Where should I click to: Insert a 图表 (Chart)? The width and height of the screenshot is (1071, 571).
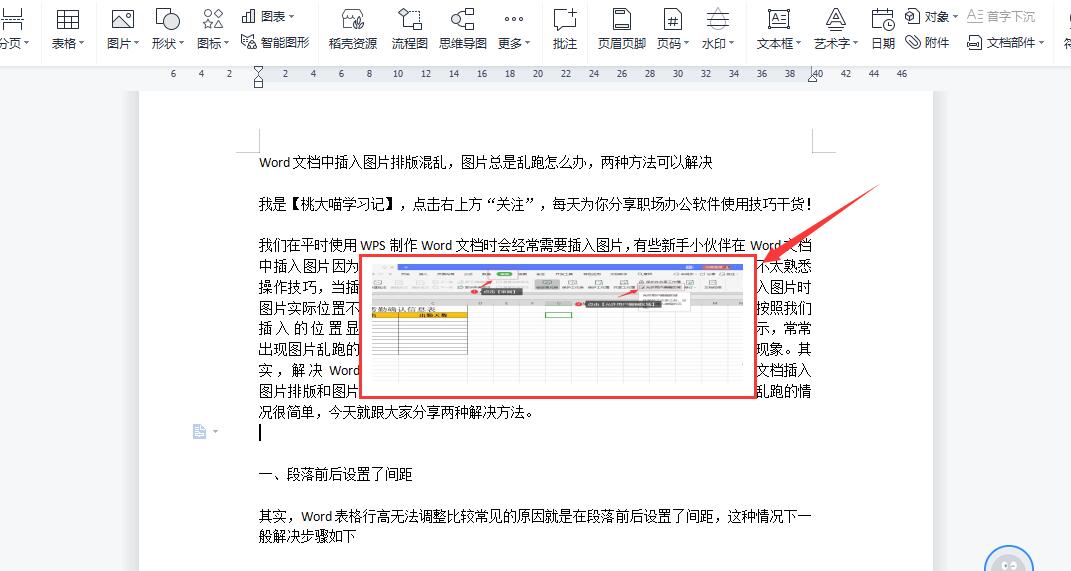click(x=267, y=16)
